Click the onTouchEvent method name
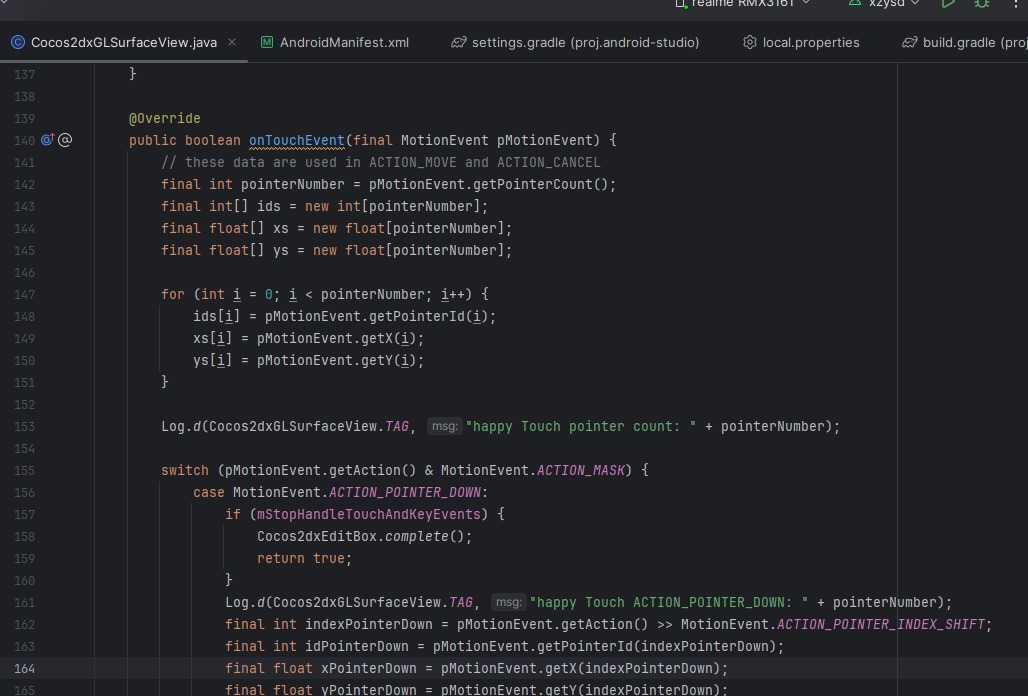 point(296,140)
